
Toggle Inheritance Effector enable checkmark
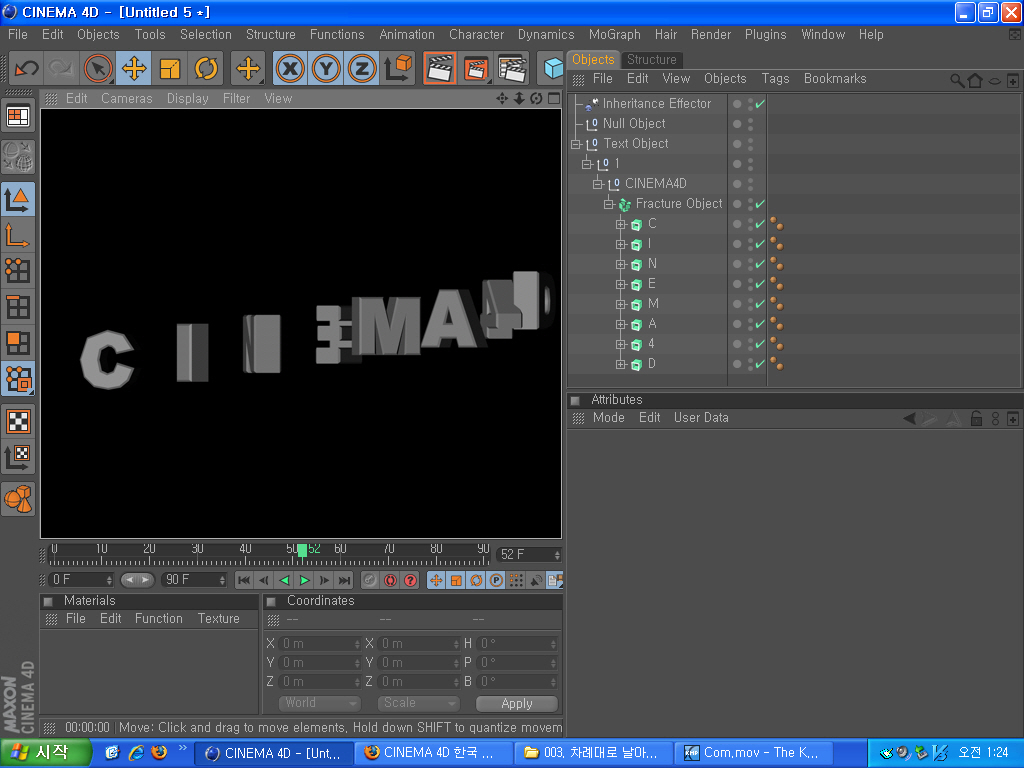click(x=760, y=104)
